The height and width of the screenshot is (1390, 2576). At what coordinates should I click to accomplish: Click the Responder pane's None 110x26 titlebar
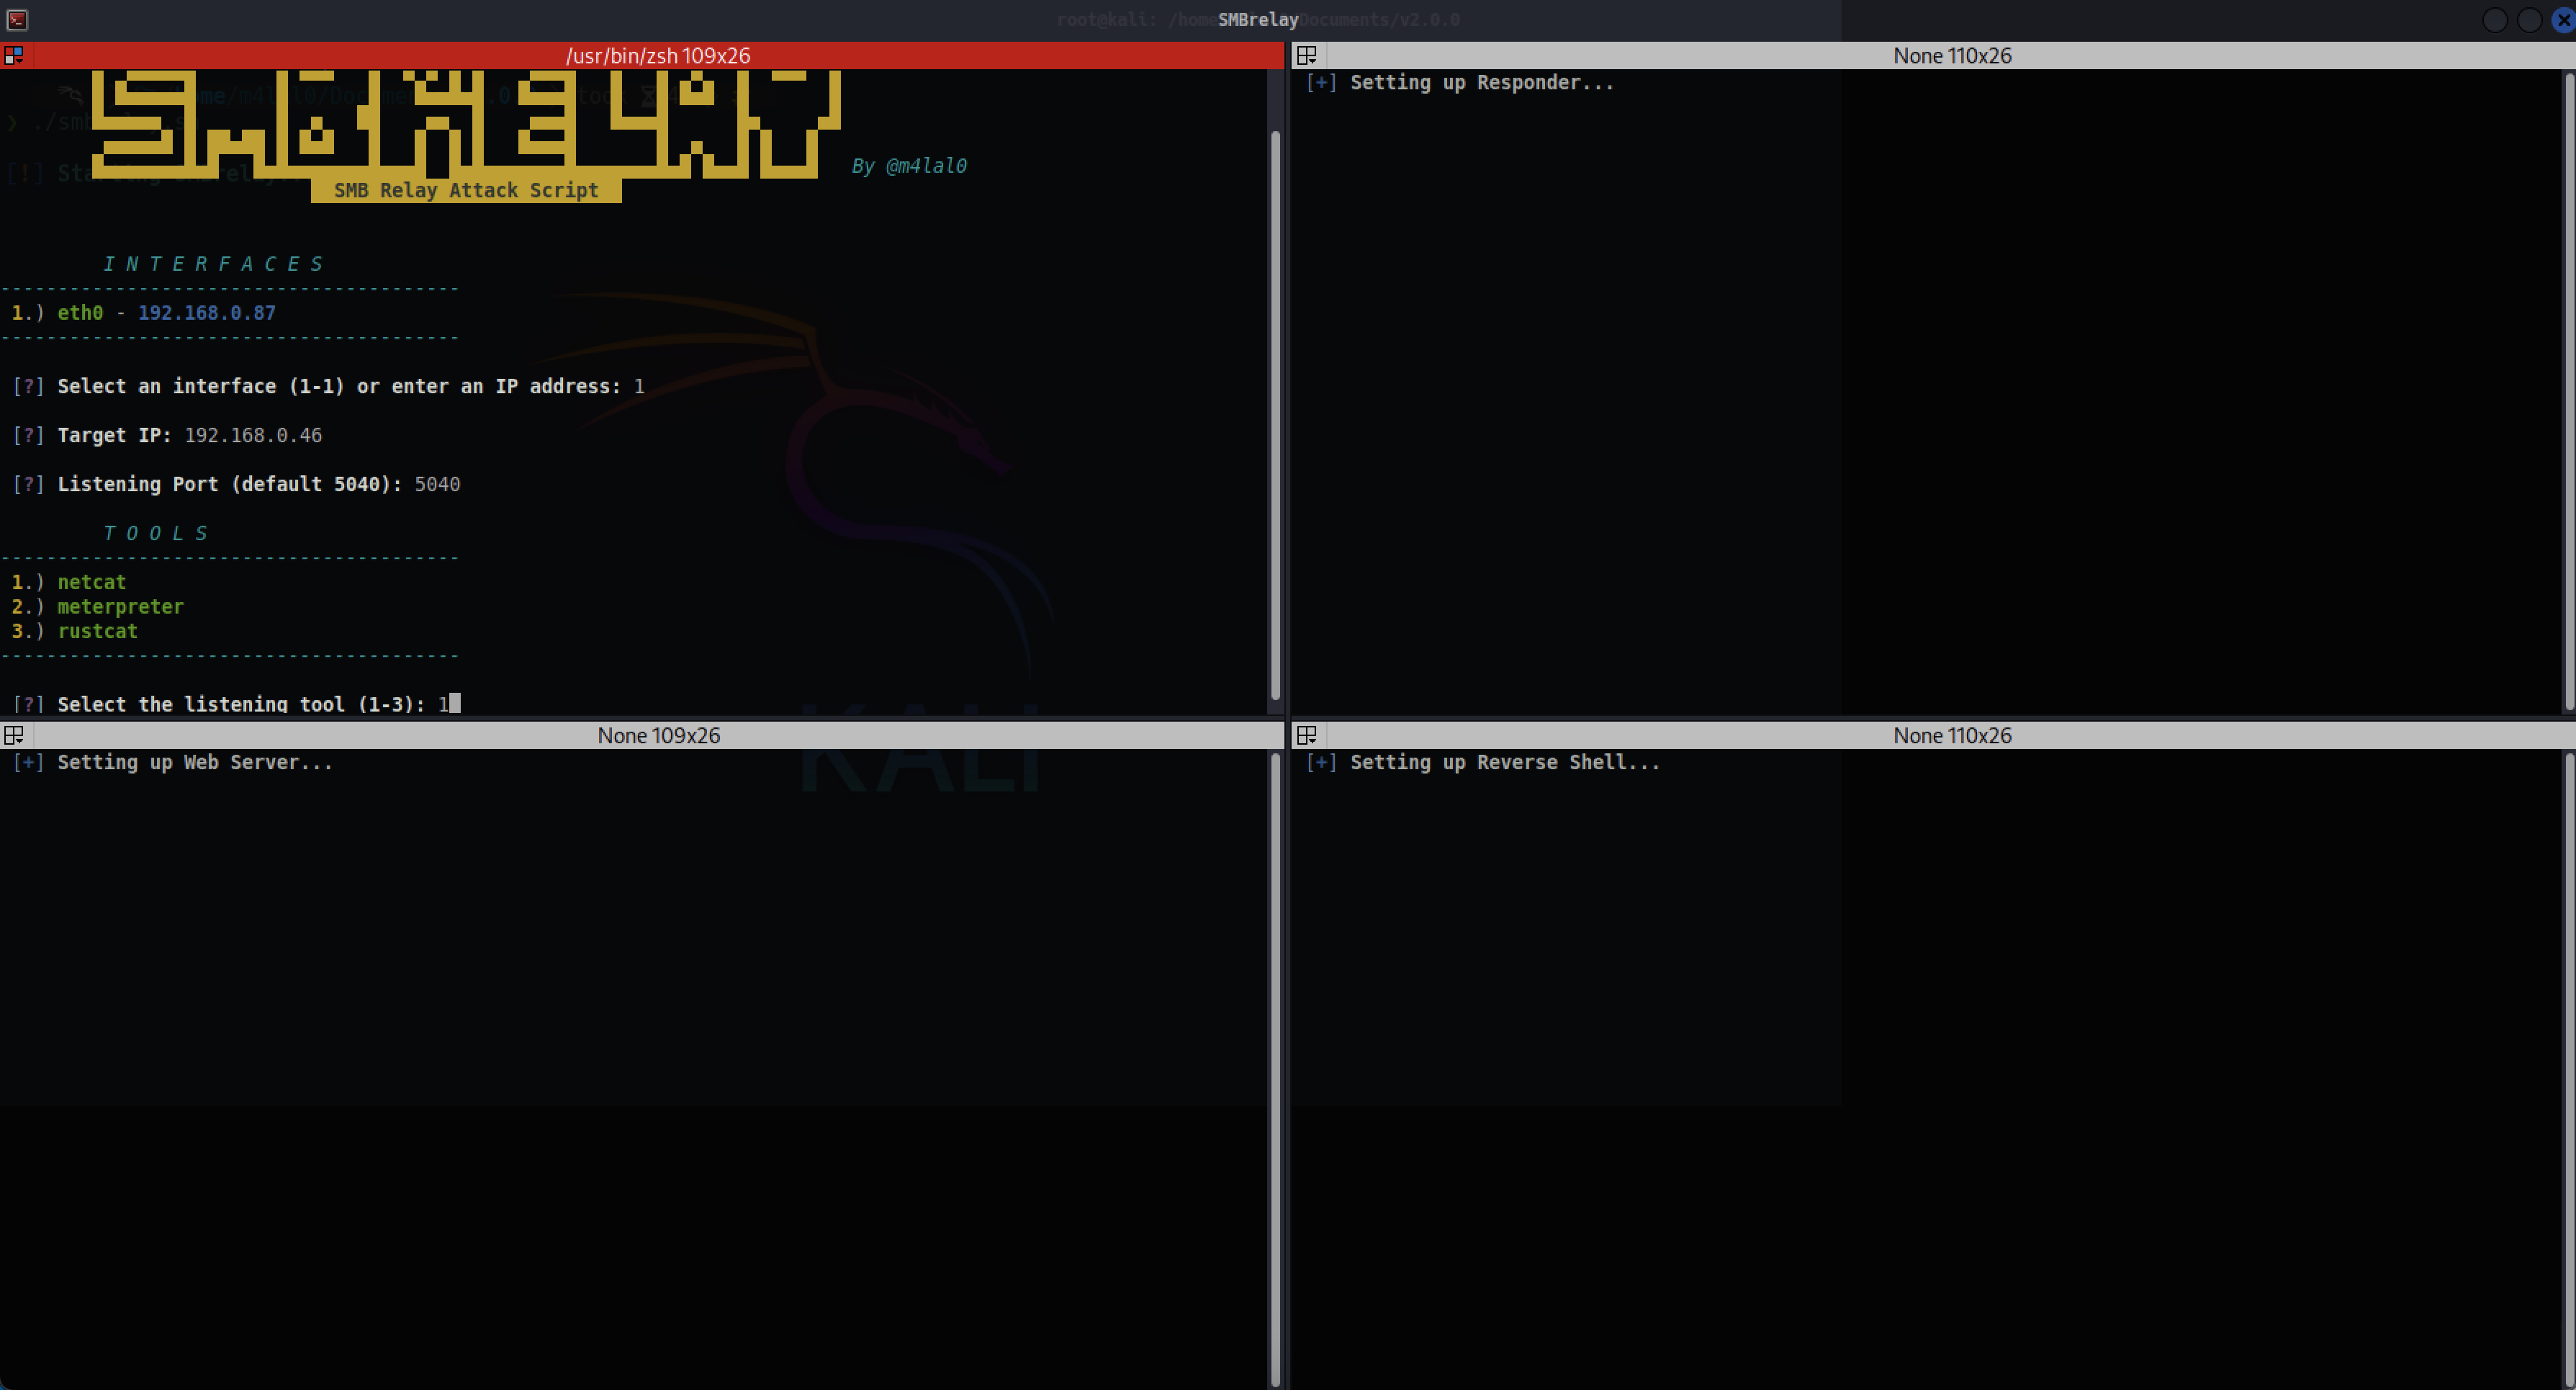click(x=1951, y=56)
